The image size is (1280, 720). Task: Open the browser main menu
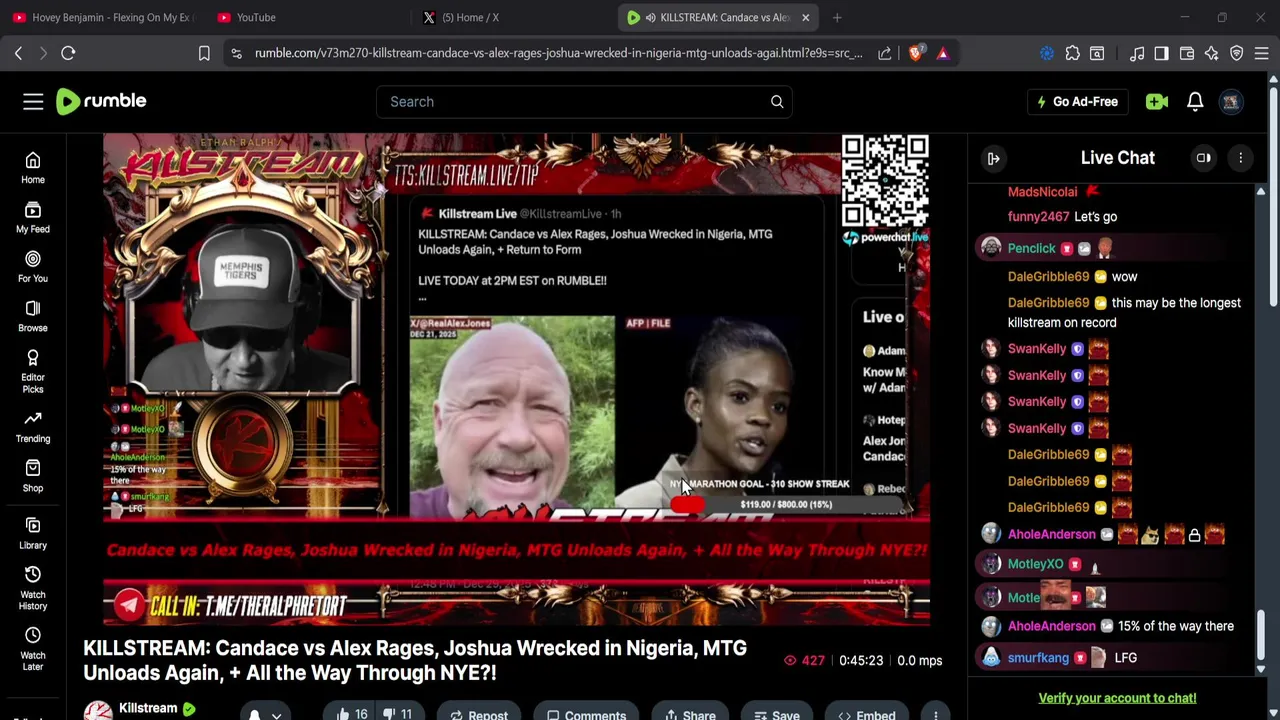point(1262,53)
